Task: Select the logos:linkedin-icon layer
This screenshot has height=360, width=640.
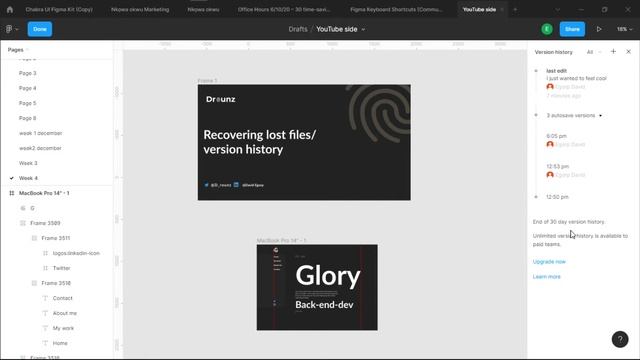Action: (x=76, y=253)
